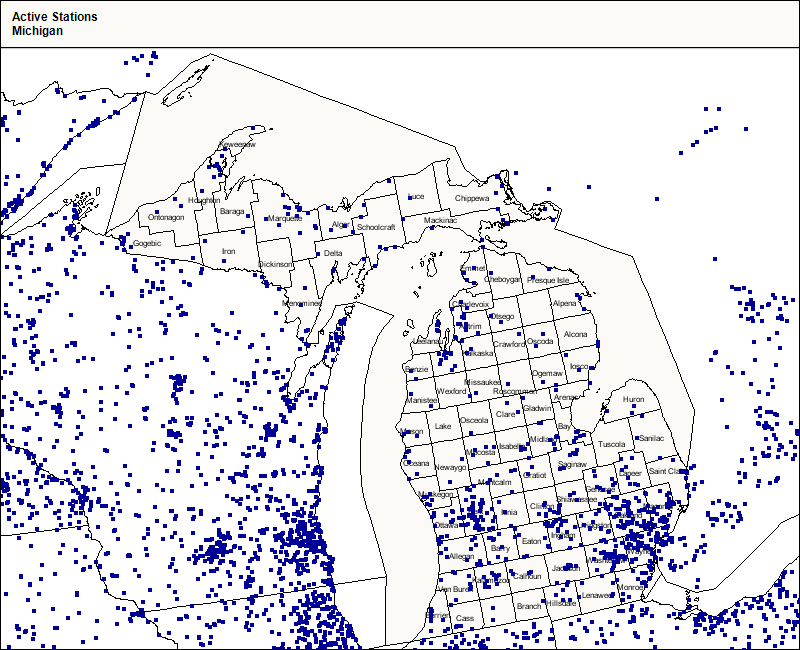The image size is (800, 650).
Task: Select Mackinac county label
Action: click(x=440, y=220)
